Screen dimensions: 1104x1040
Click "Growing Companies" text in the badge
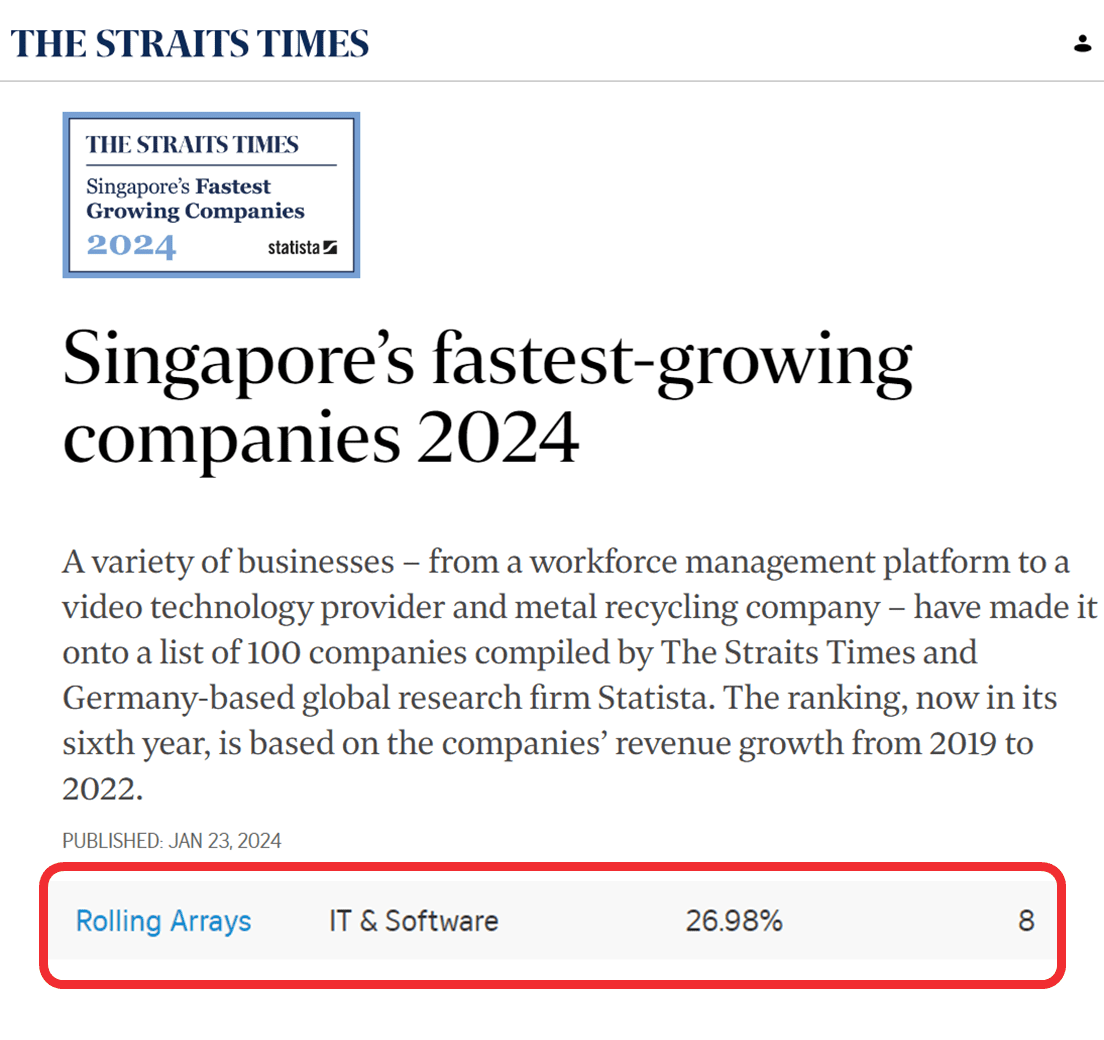[196, 211]
